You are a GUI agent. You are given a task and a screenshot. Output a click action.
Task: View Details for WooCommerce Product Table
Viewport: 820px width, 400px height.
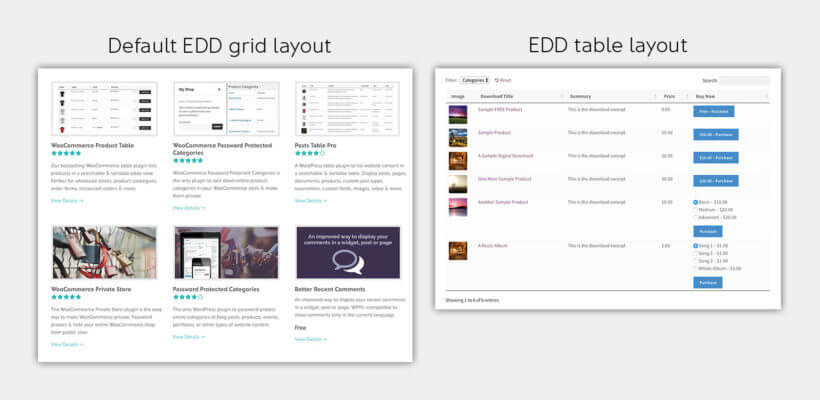[67, 200]
